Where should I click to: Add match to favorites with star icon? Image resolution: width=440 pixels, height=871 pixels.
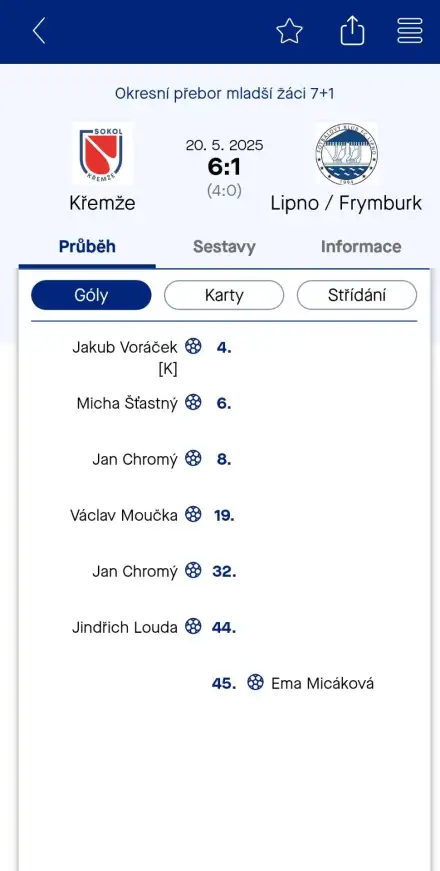coord(289,31)
